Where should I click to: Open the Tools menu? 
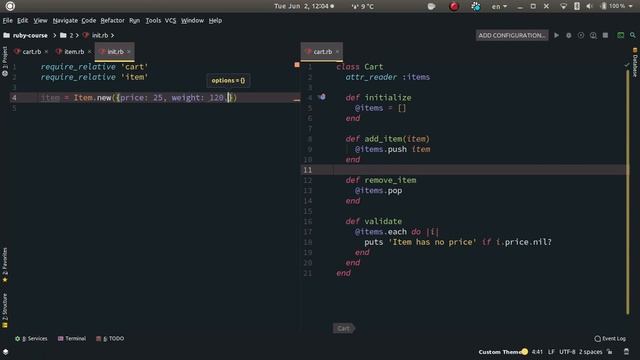point(153,20)
